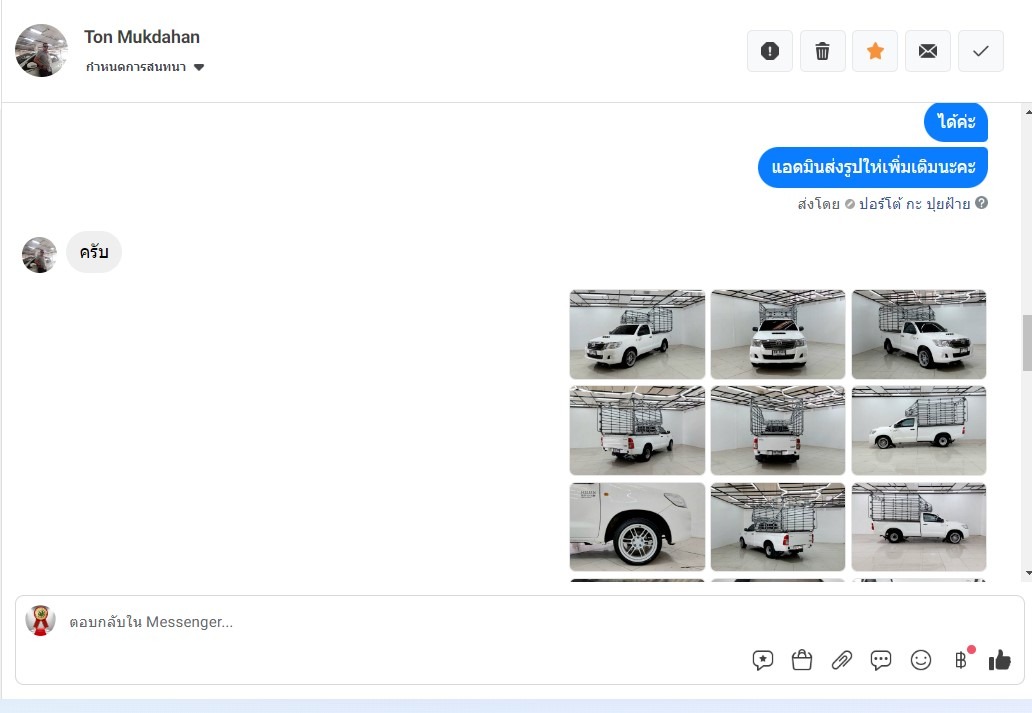Open Ton Mukdahan's header profile picture
Image resolution: width=1032 pixels, height=713 pixels.
pyautogui.click(x=41, y=51)
